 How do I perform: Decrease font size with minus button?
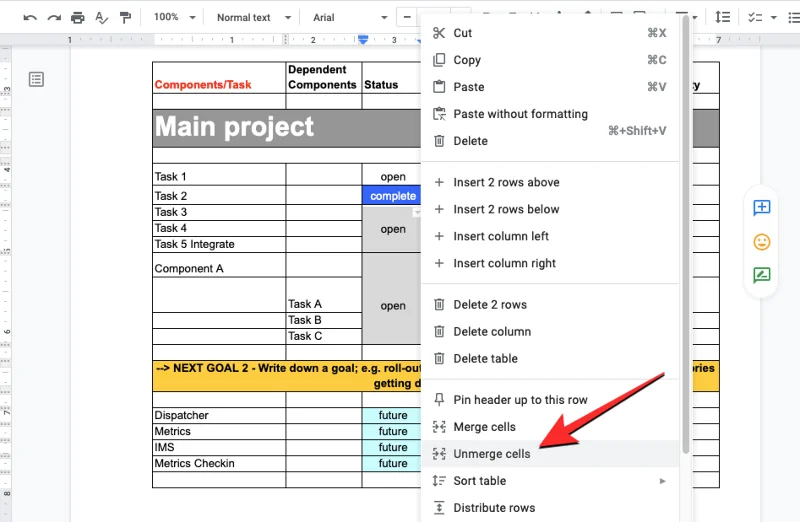pos(407,18)
